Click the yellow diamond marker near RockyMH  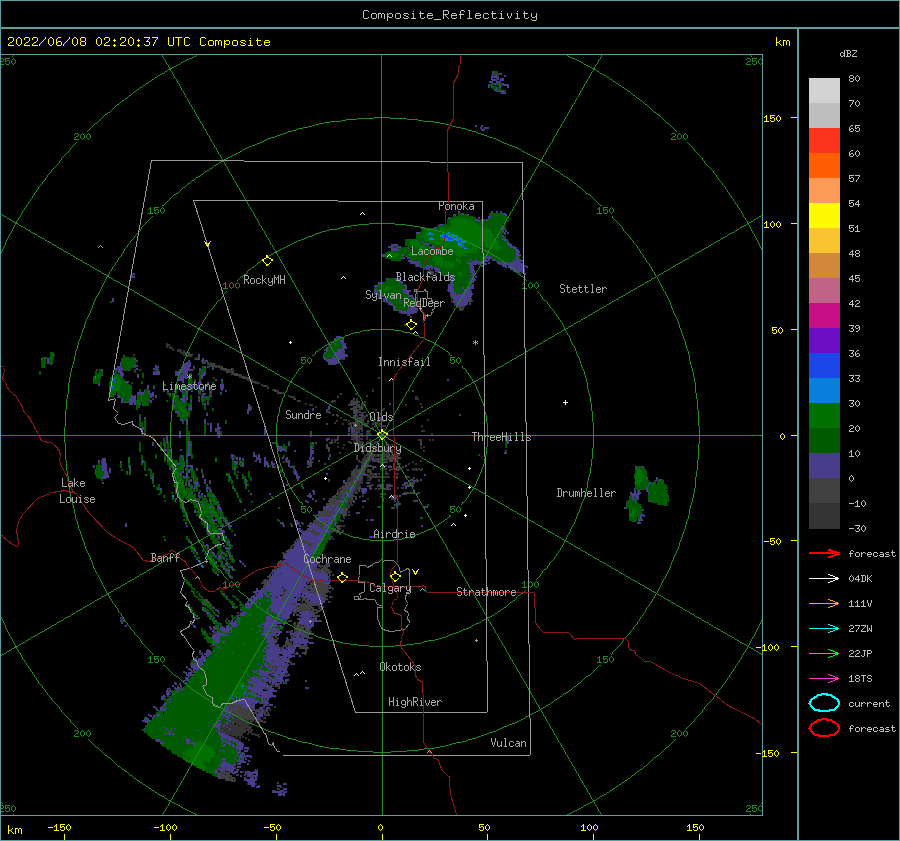(x=267, y=261)
